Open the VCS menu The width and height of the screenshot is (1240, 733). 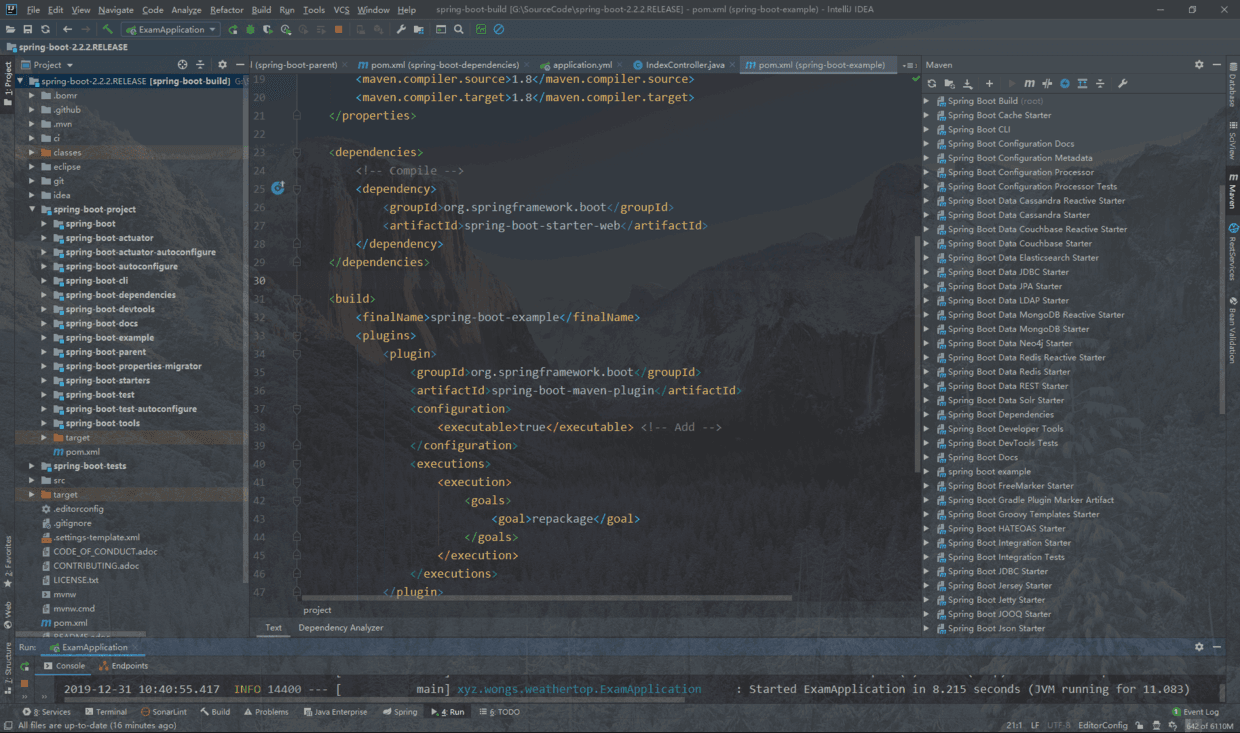[x=341, y=9]
